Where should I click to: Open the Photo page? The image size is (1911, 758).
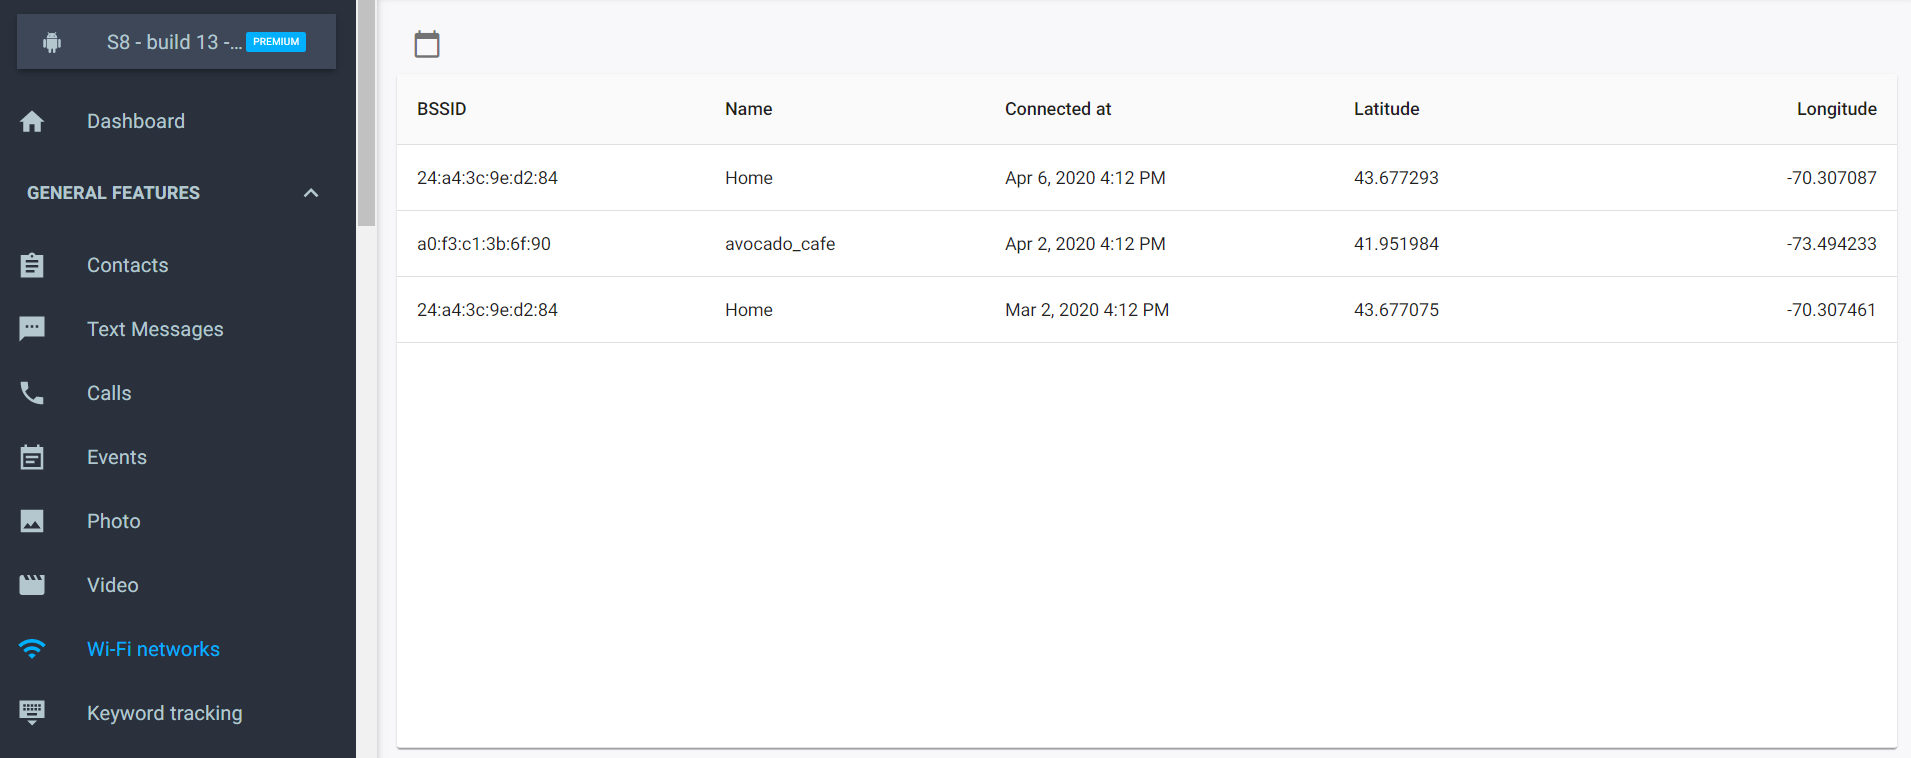tap(114, 521)
